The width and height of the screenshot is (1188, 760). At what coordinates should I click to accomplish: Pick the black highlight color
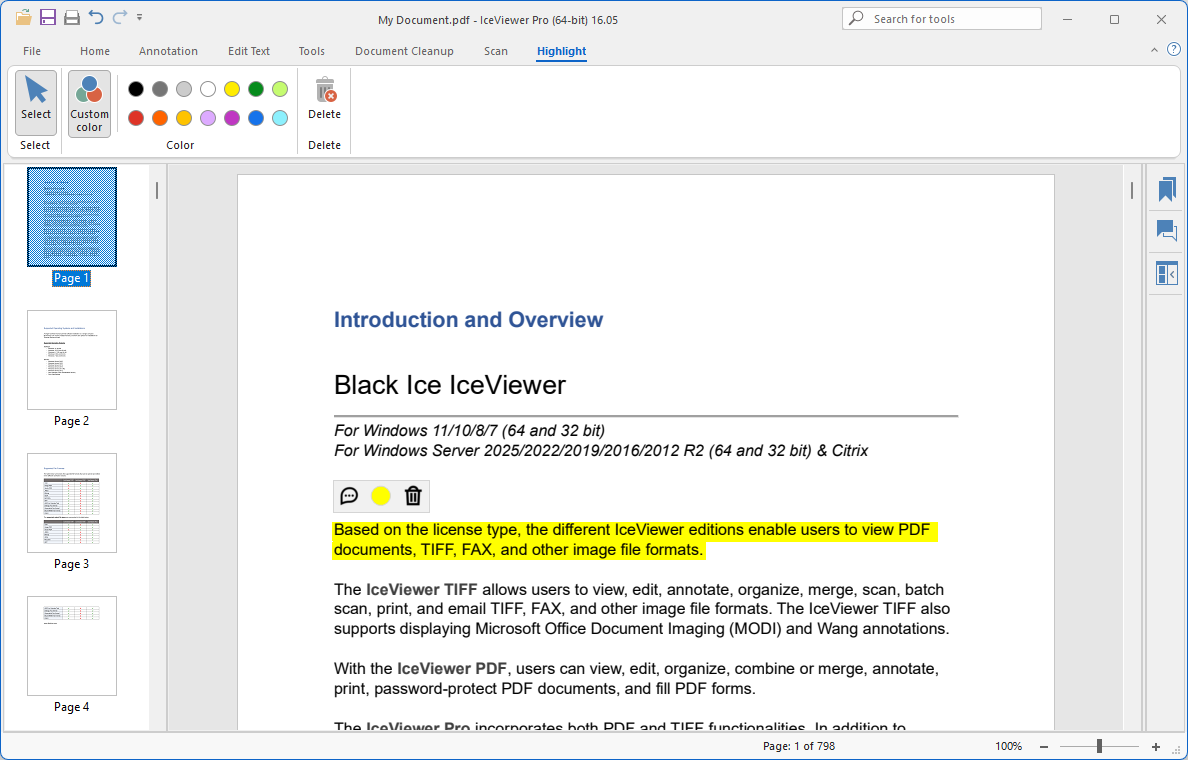coord(136,89)
